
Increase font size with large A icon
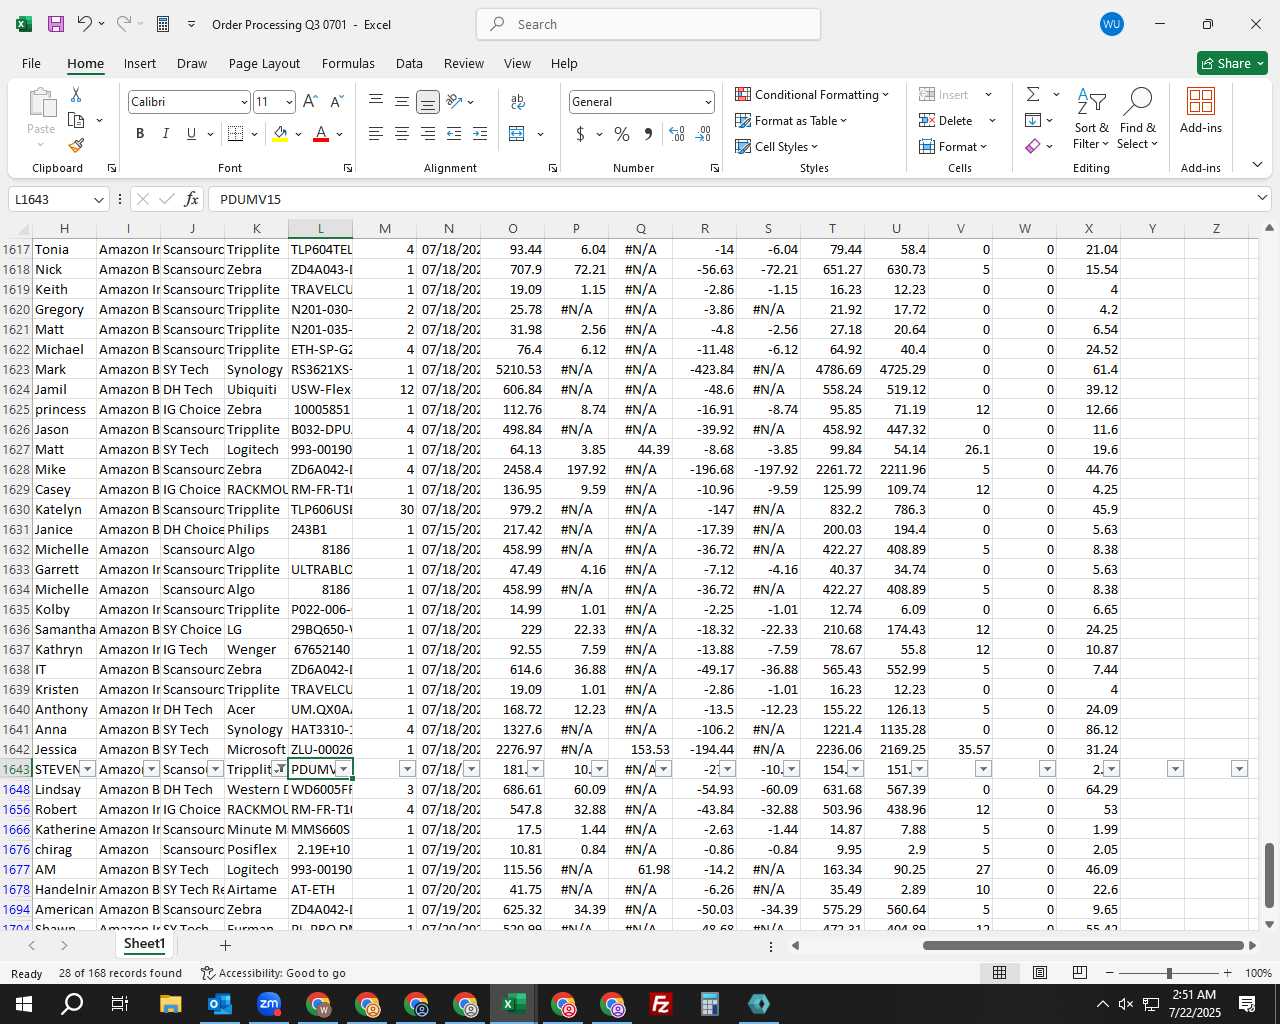(x=310, y=102)
